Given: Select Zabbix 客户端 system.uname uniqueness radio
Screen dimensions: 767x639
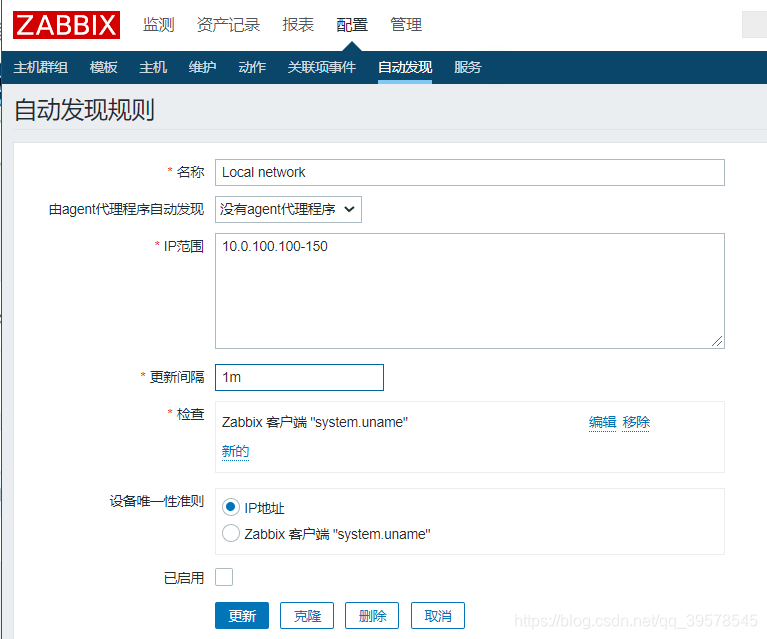Looking at the screenshot, I should 230,533.
